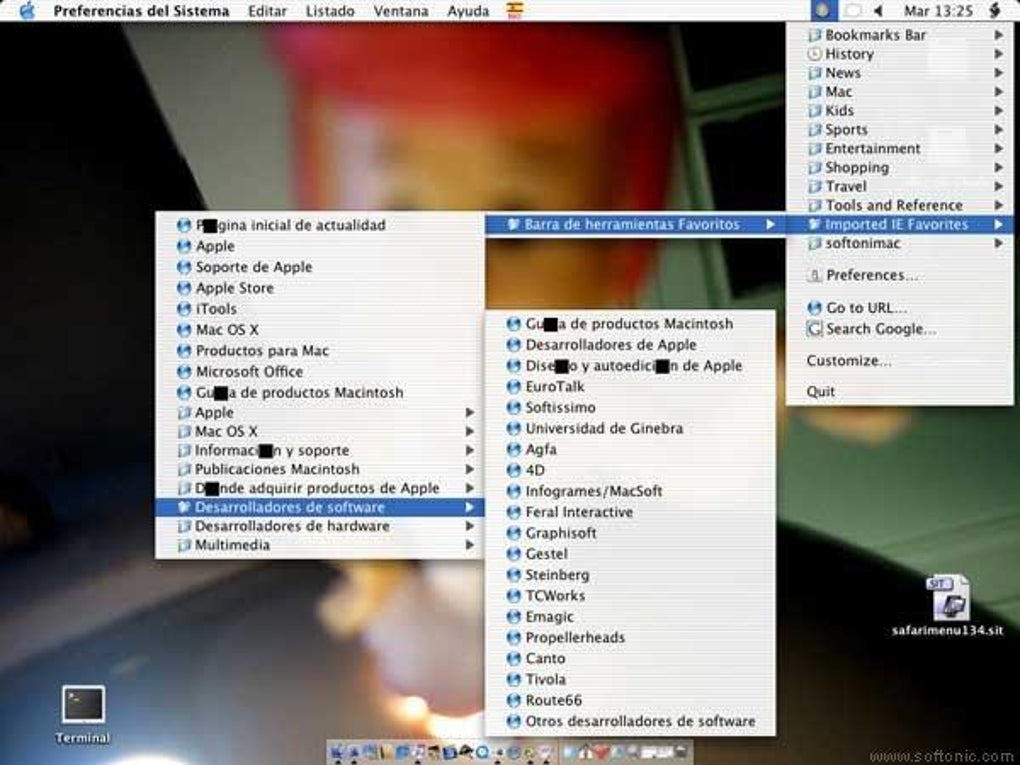Expand the Kids bookmarks folder
The width and height of the screenshot is (1020, 765).
[x=900, y=111]
